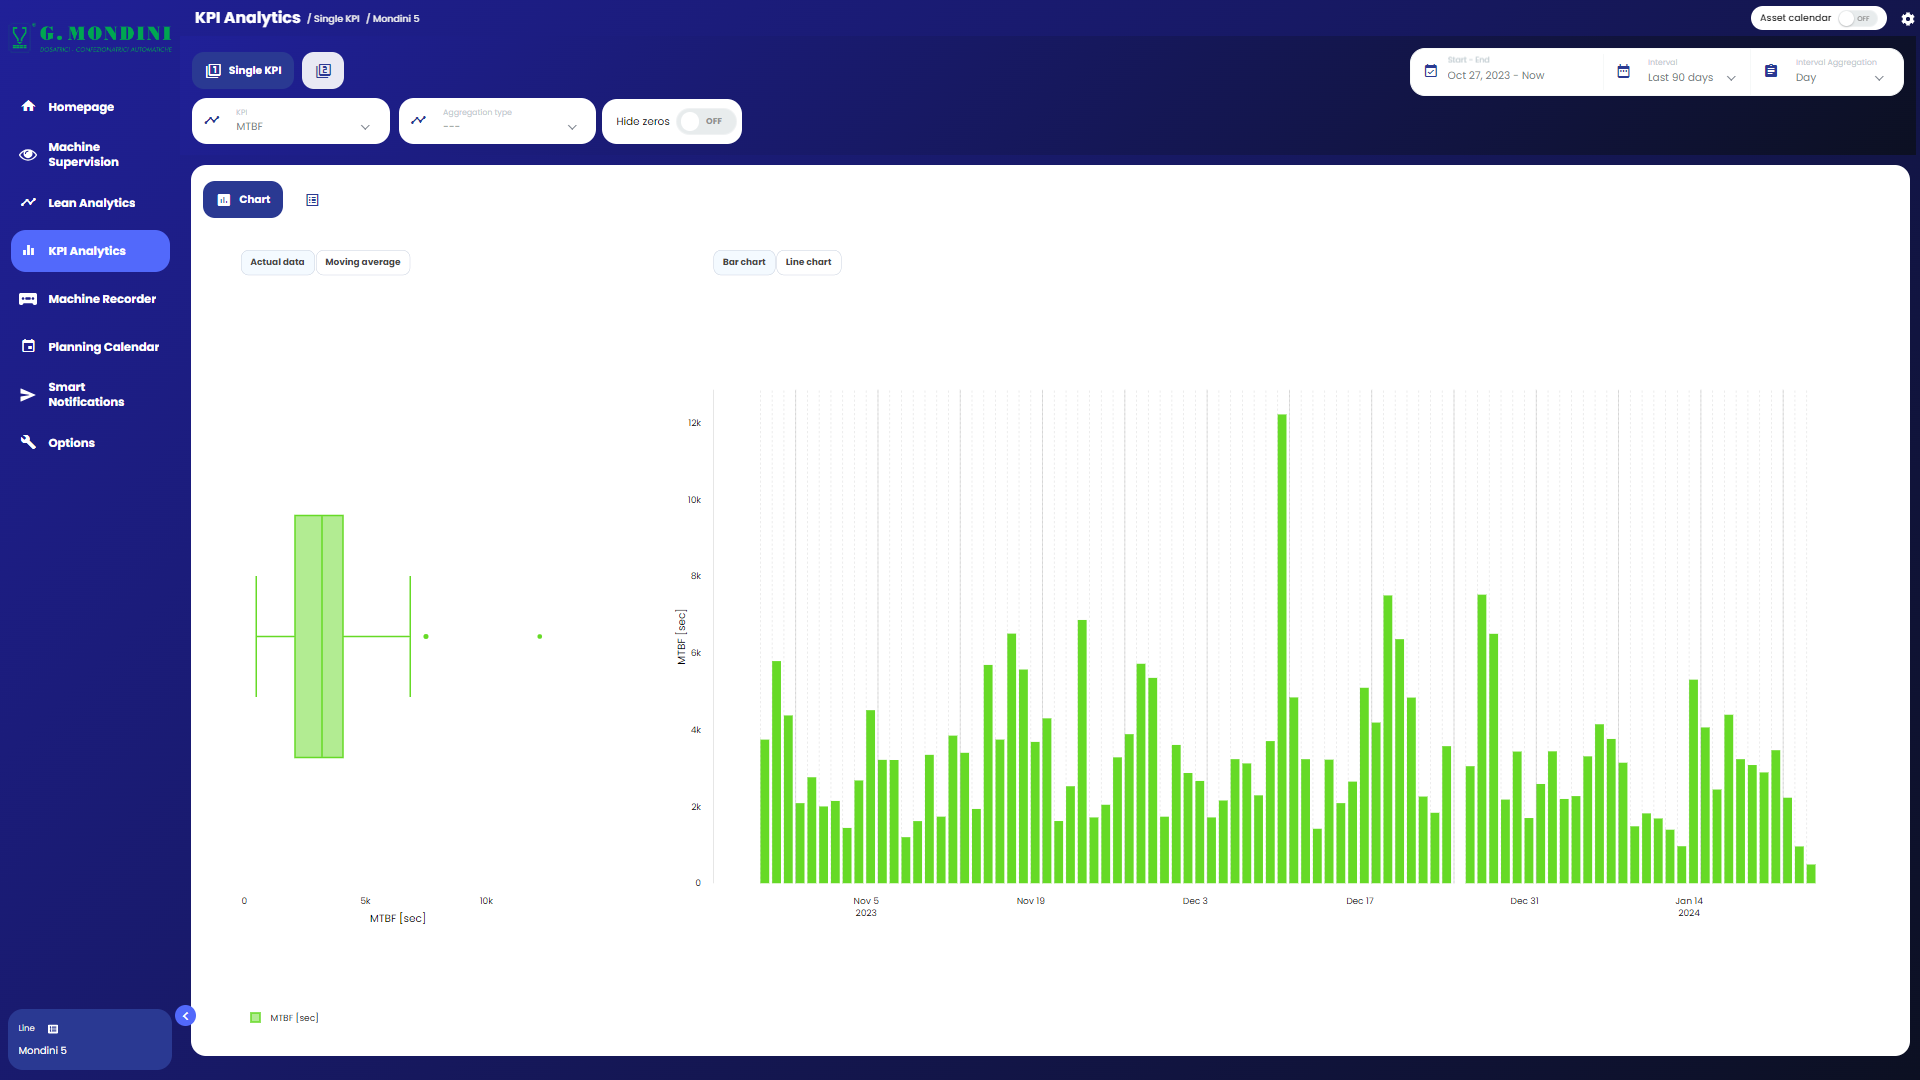Select the Moving average tab
1920x1080 pixels.
[362, 262]
